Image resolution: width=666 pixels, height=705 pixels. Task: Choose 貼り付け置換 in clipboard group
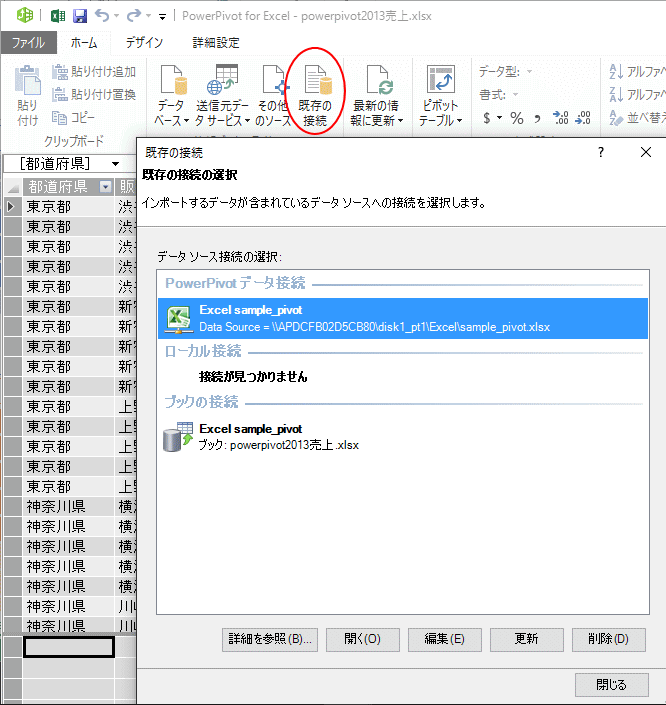94,95
